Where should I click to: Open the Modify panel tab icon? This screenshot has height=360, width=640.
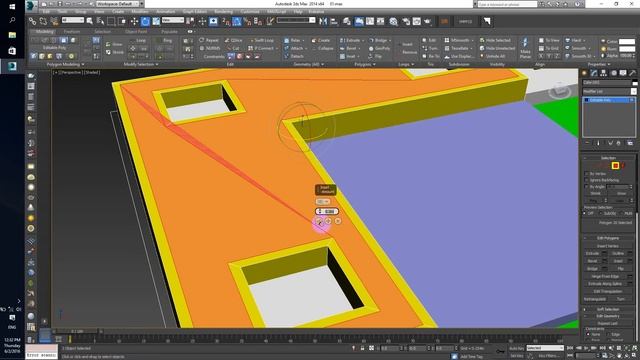tap(593, 73)
